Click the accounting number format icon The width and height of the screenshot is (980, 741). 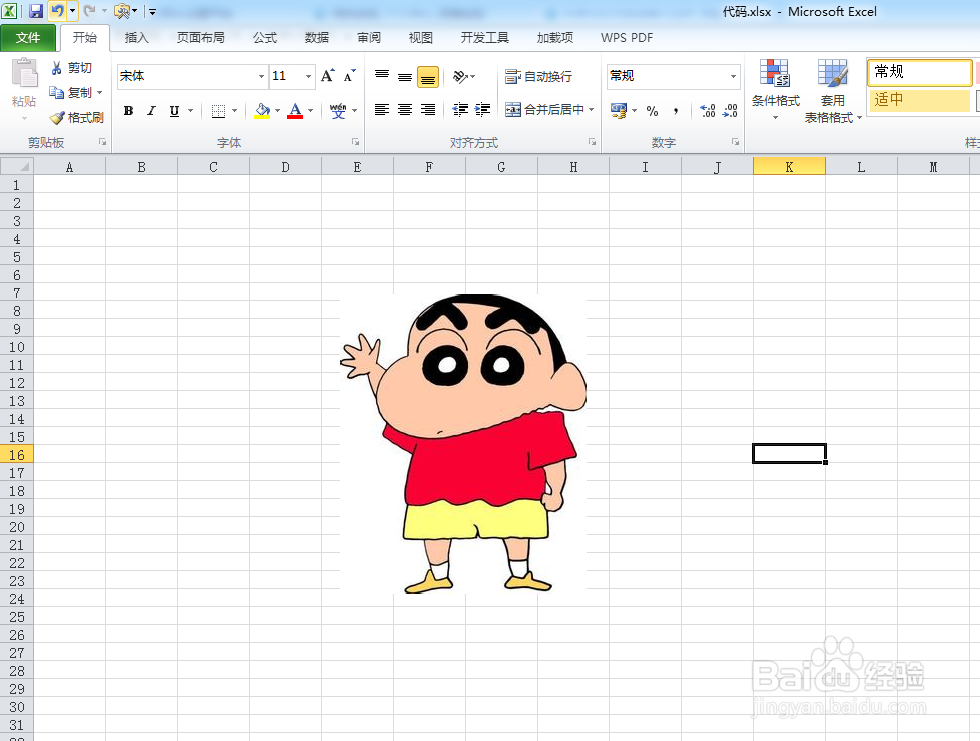619,111
